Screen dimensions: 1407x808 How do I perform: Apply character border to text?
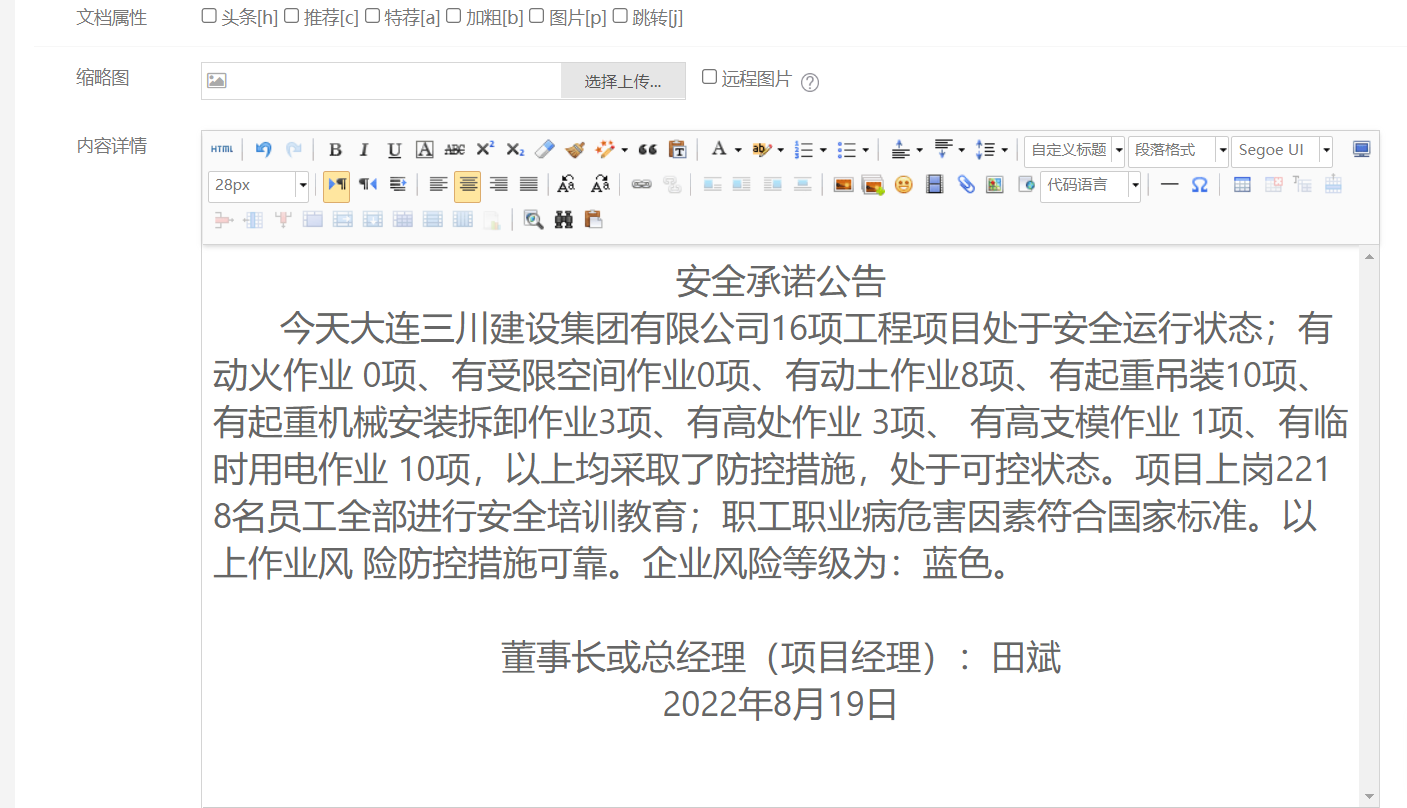point(424,150)
